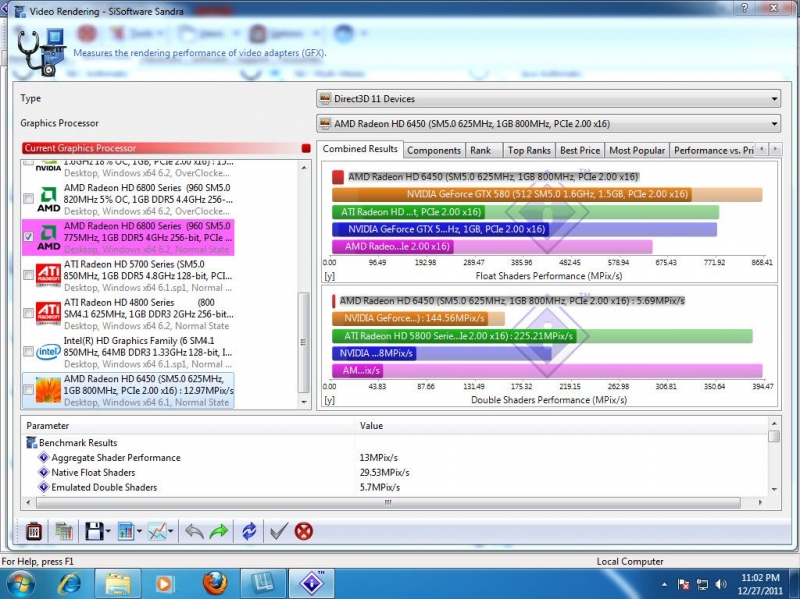
Task: Click the taskbar clock showing 11:02 PM
Action: (761, 584)
